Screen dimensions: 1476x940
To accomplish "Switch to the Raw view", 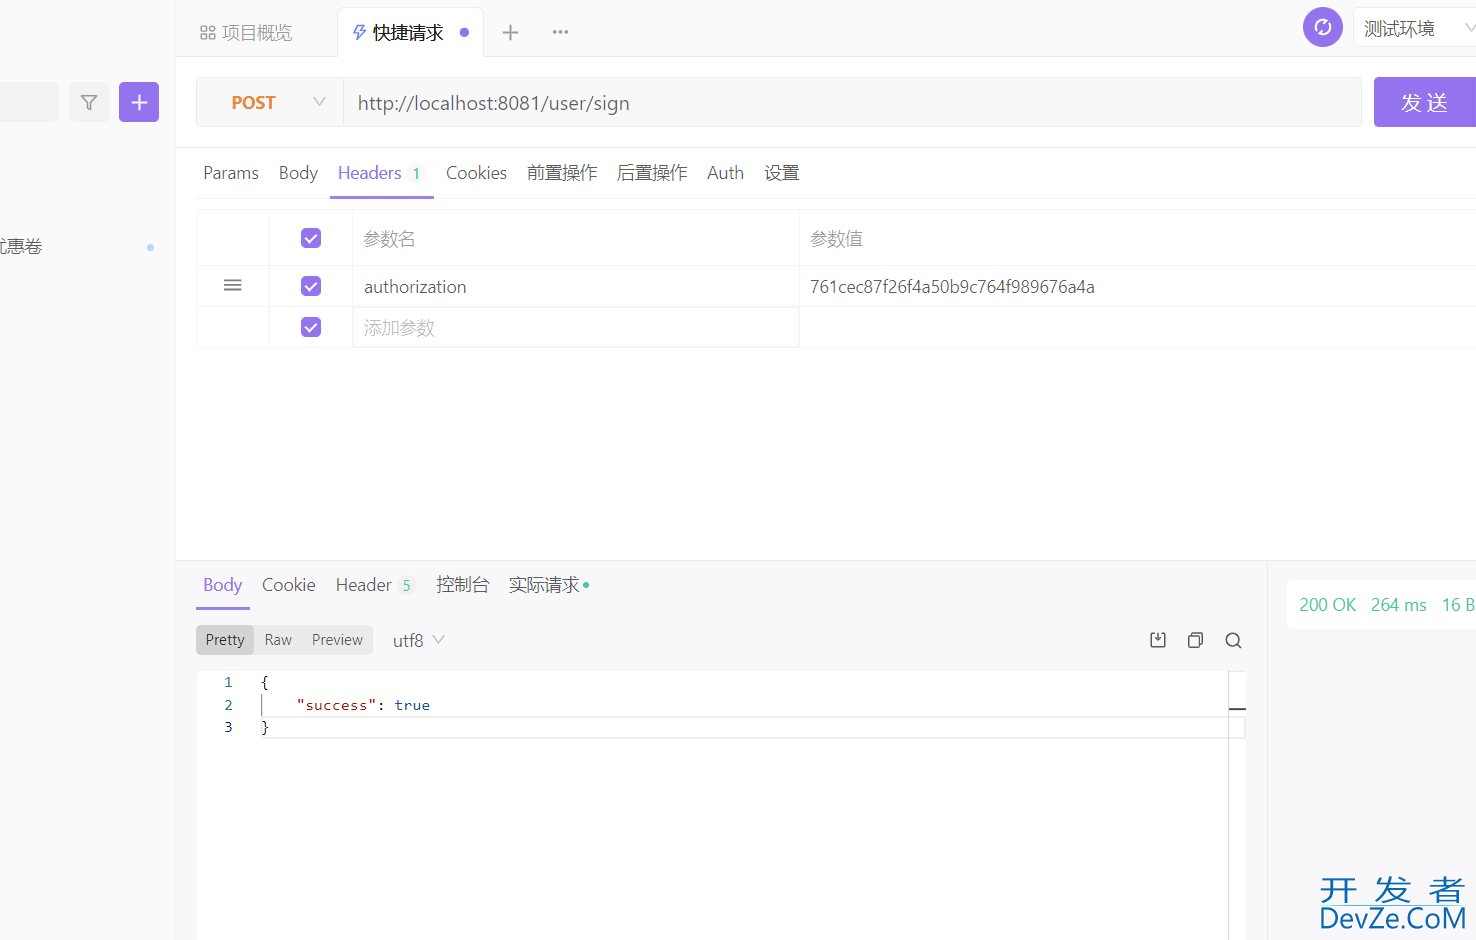I will pyautogui.click(x=278, y=640).
